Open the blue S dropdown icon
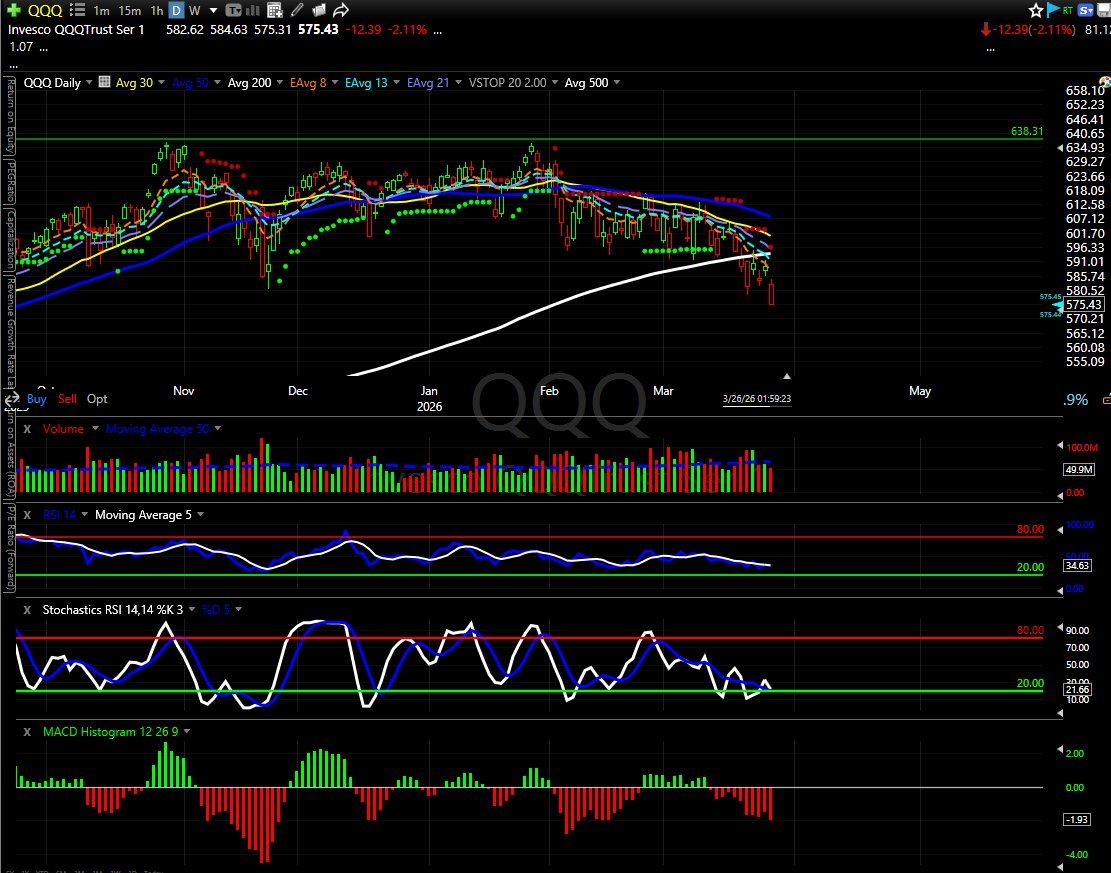 1085,10
